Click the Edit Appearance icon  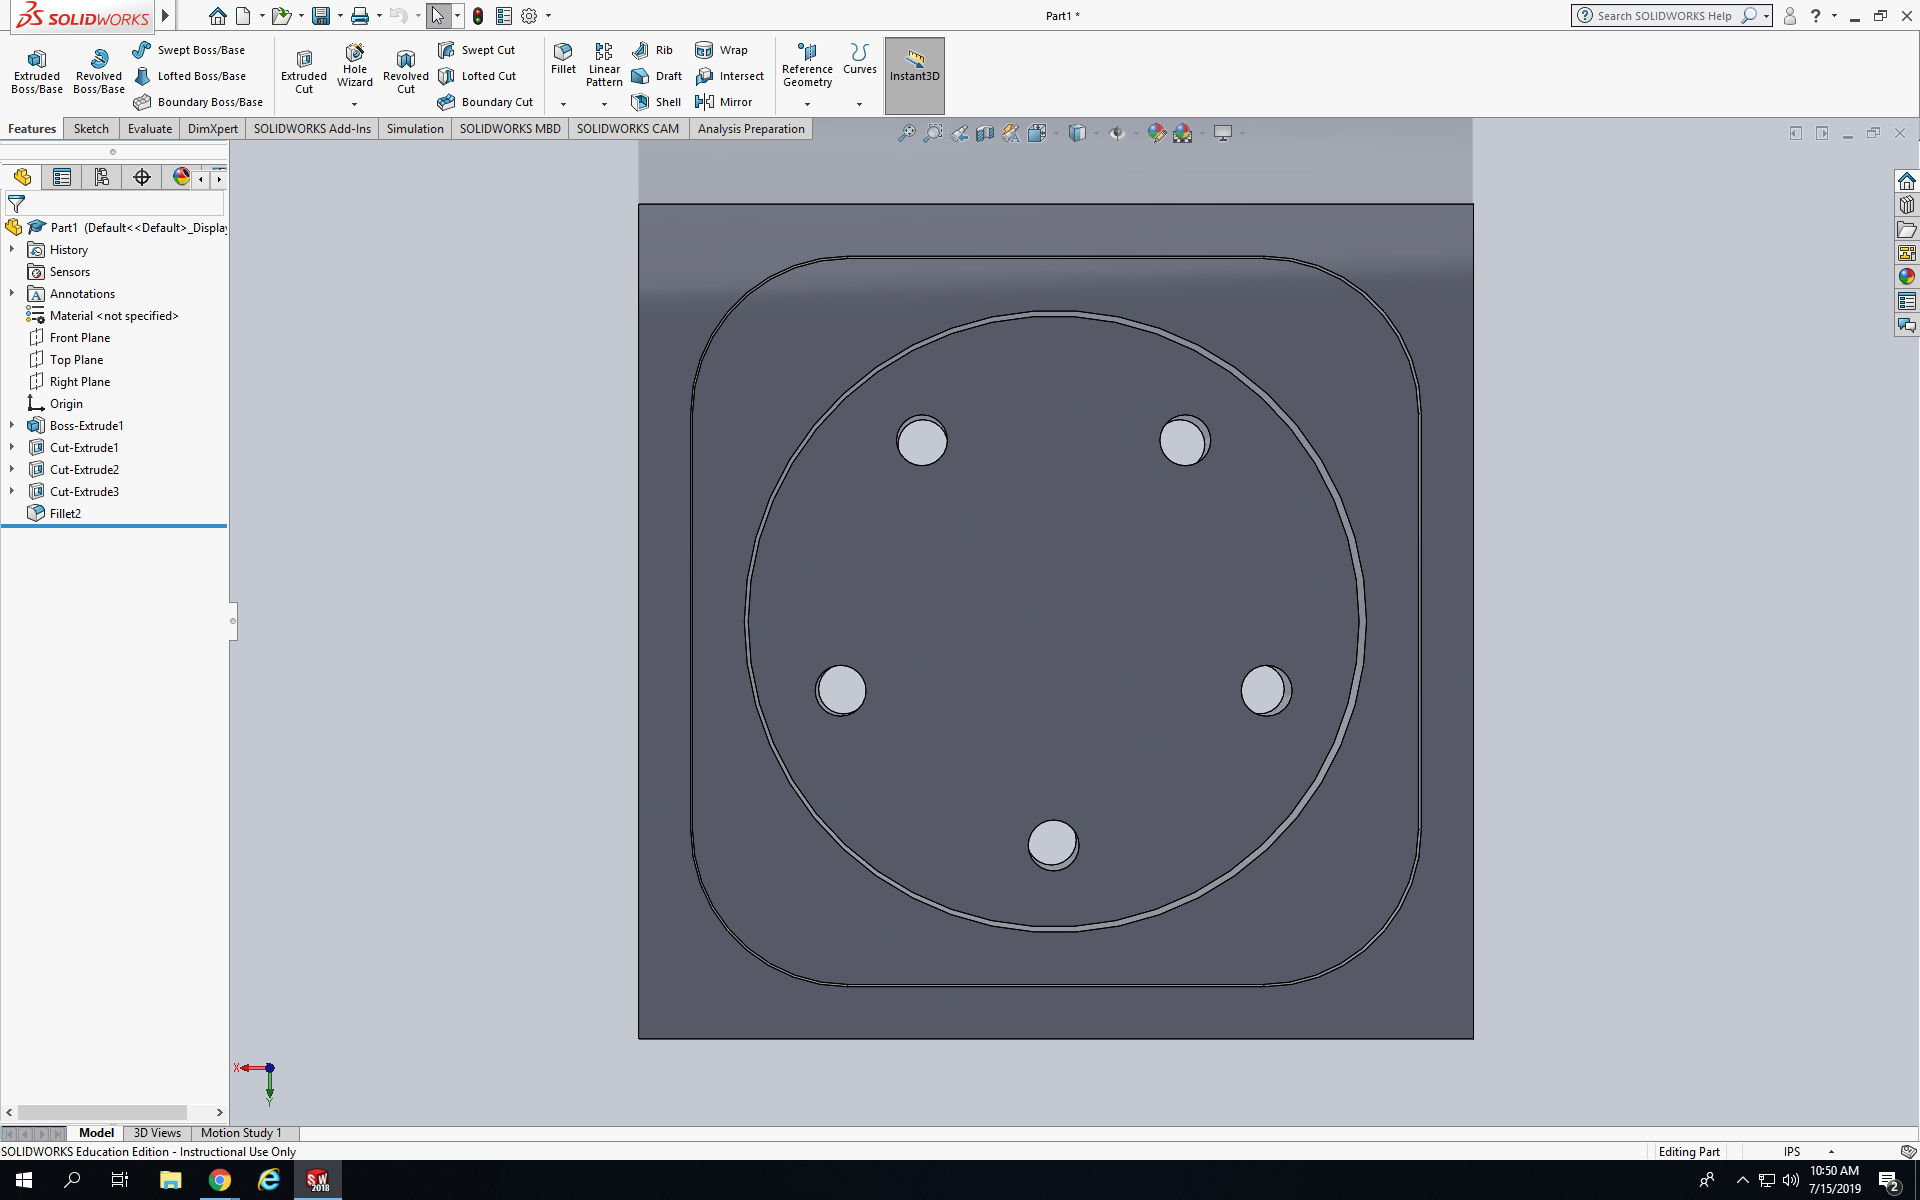point(1156,133)
